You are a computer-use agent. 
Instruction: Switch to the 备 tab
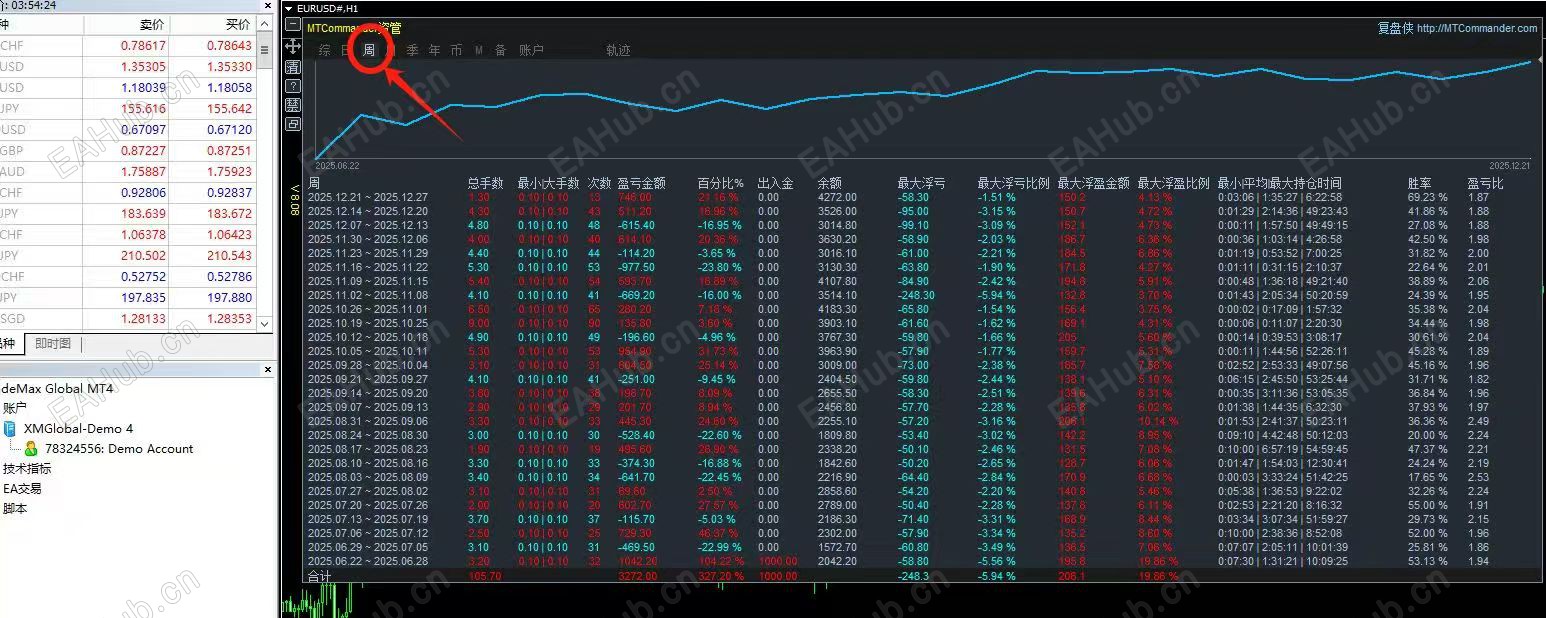501,50
